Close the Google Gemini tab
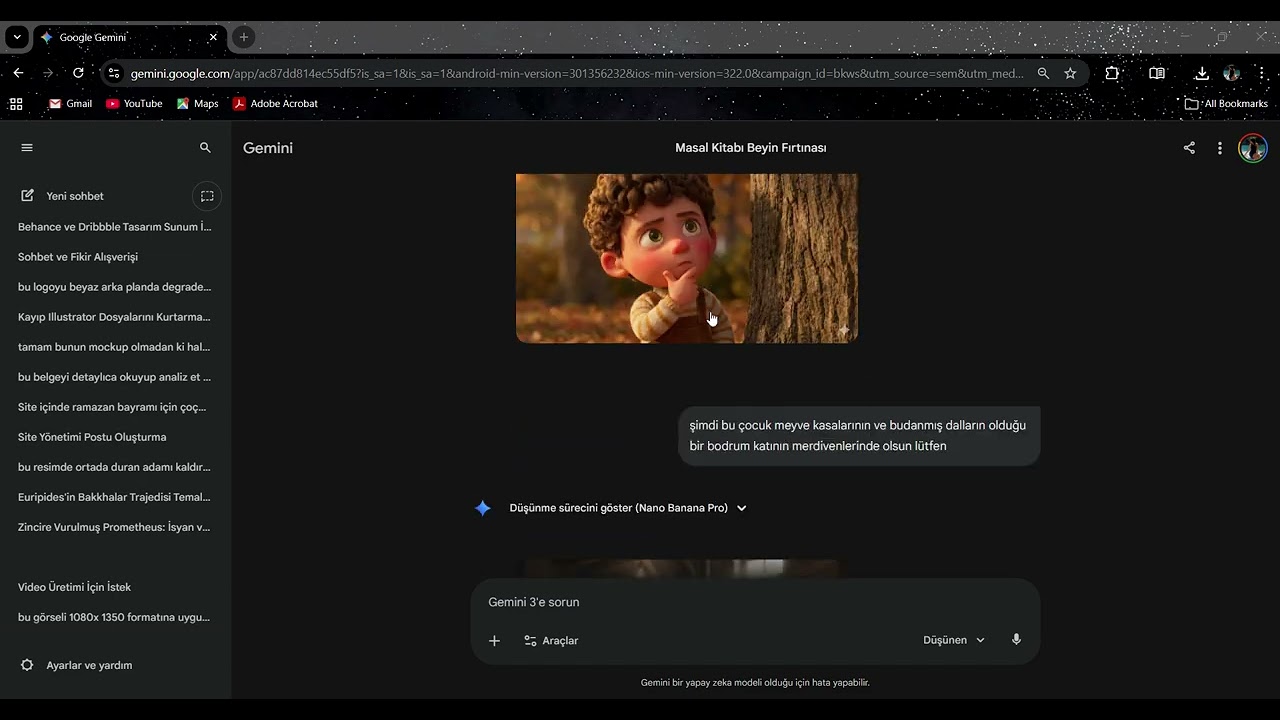This screenshot has height=720, width=1280. point(213,37)
